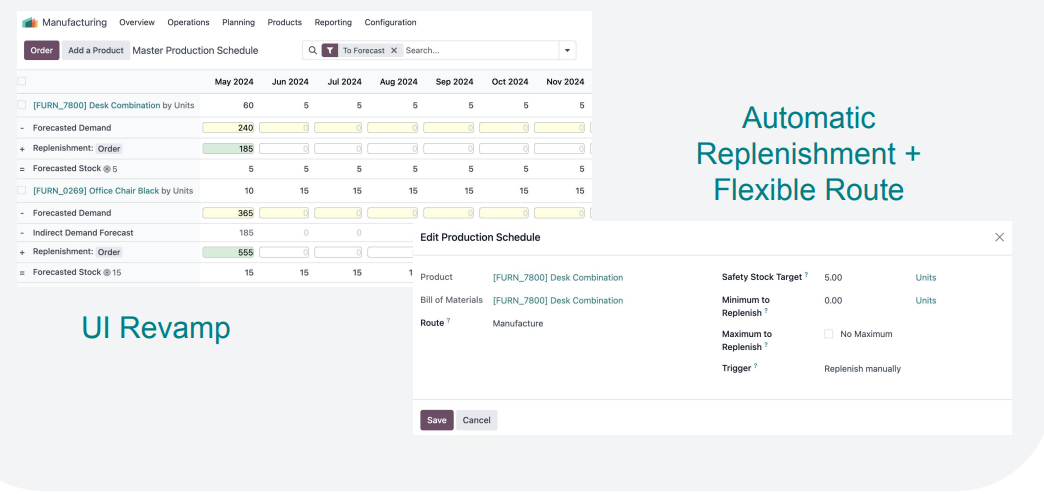Image resolution: width=1044 pixels, height=494 pixels.
Task: Click Desk Combination Jun 2024 replenishment field
Action: pyautogui.click(x=284, y=149)
